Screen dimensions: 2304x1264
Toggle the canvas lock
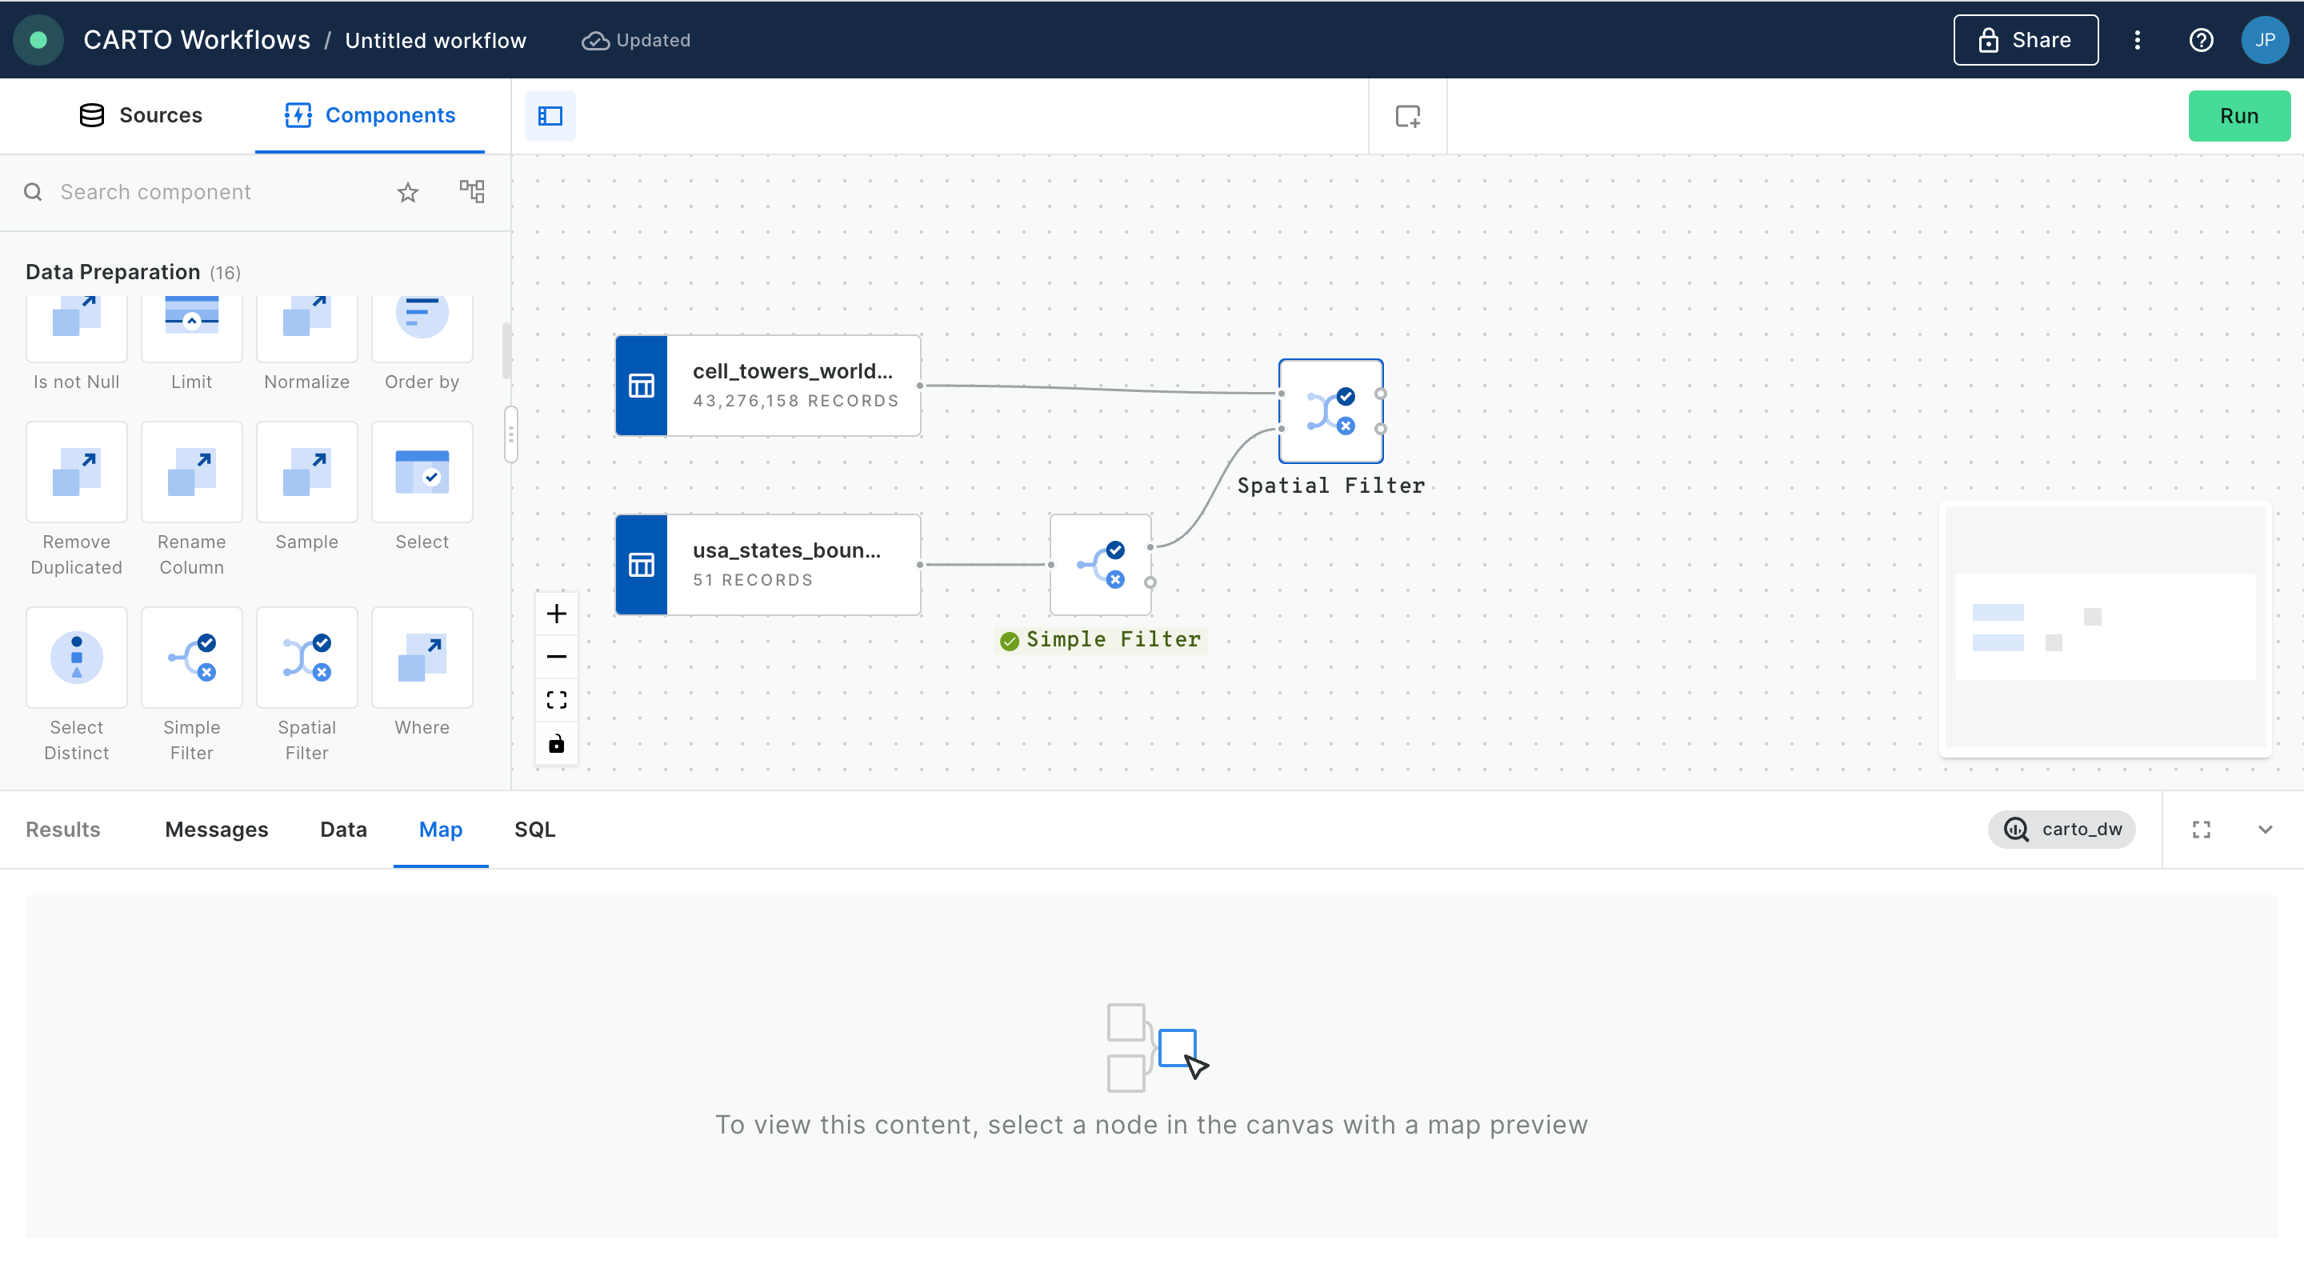coord(556,744)
